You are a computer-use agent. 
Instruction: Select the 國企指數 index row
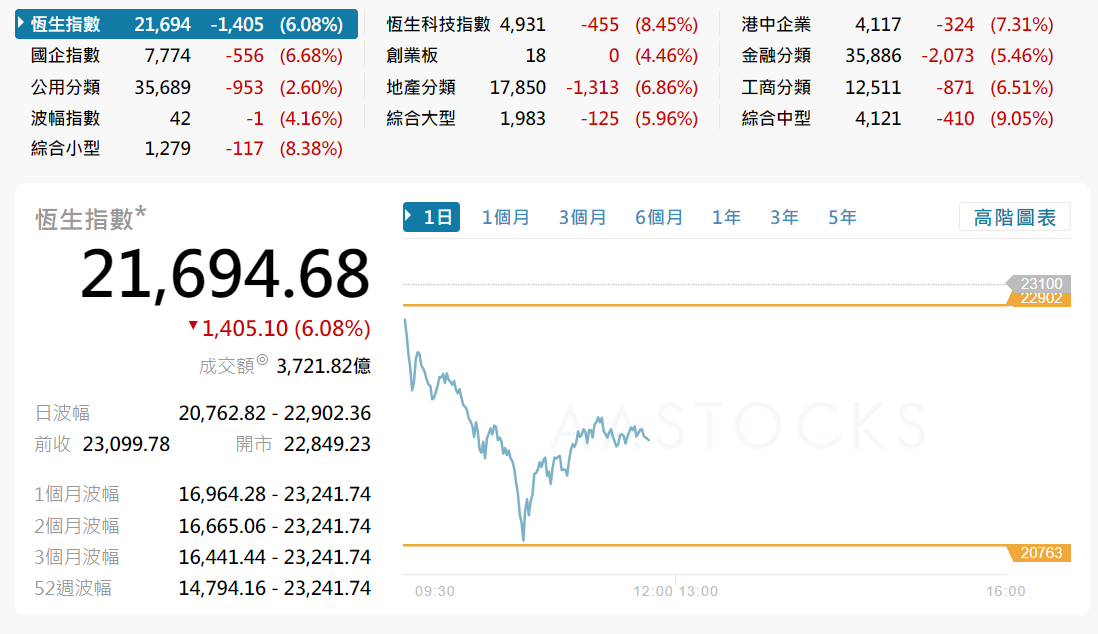tap(66, 56)
